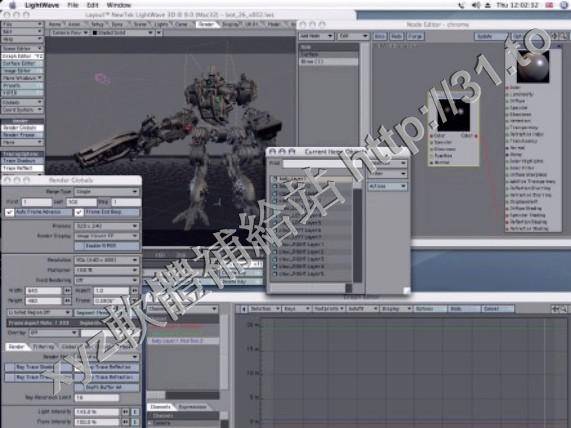Click the Surface Editor sidebar button
The width and height of the screenshot is (571, 428).
22,63
